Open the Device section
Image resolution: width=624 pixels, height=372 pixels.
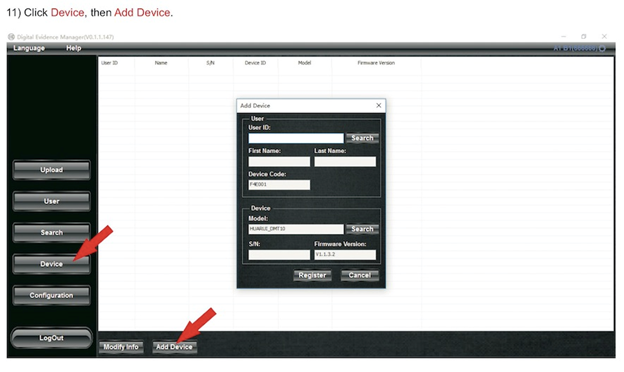(x=51, y=264)
